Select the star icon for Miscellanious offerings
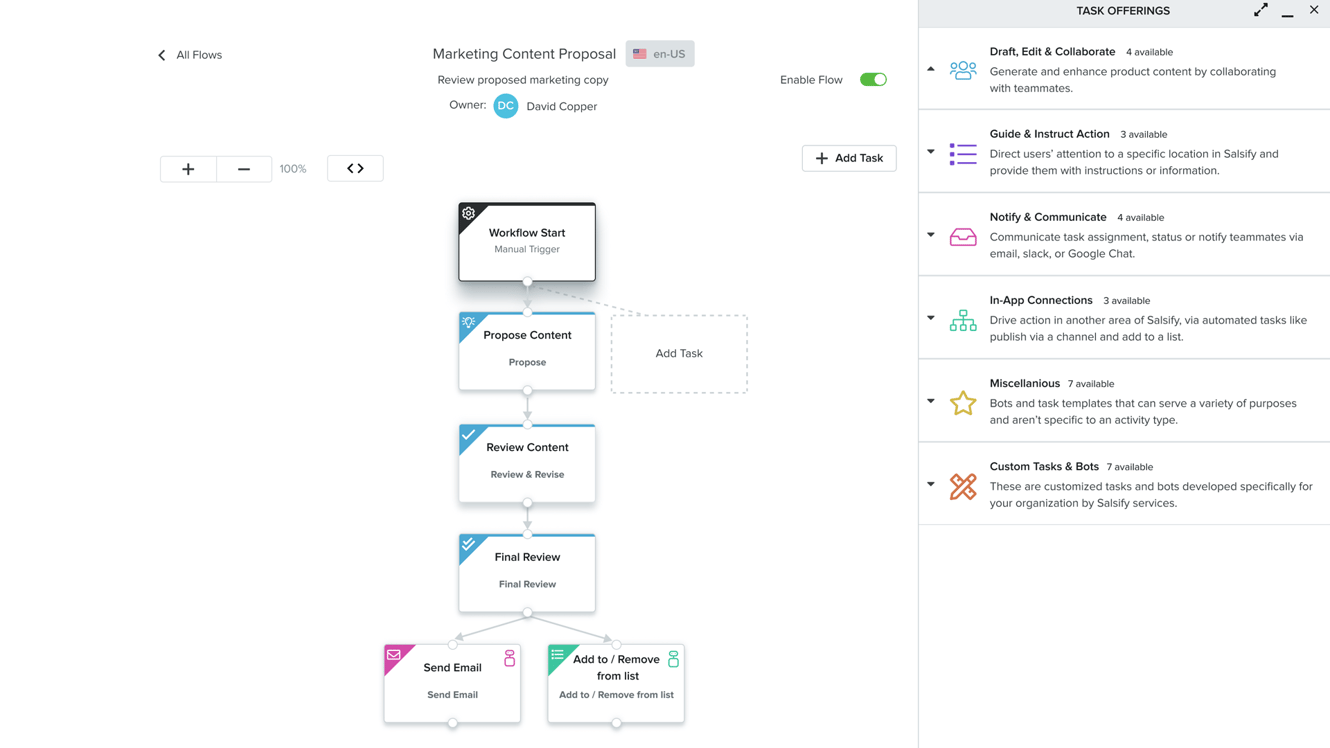This screenshot has width=1330, height=748. [x=963, y=402]
